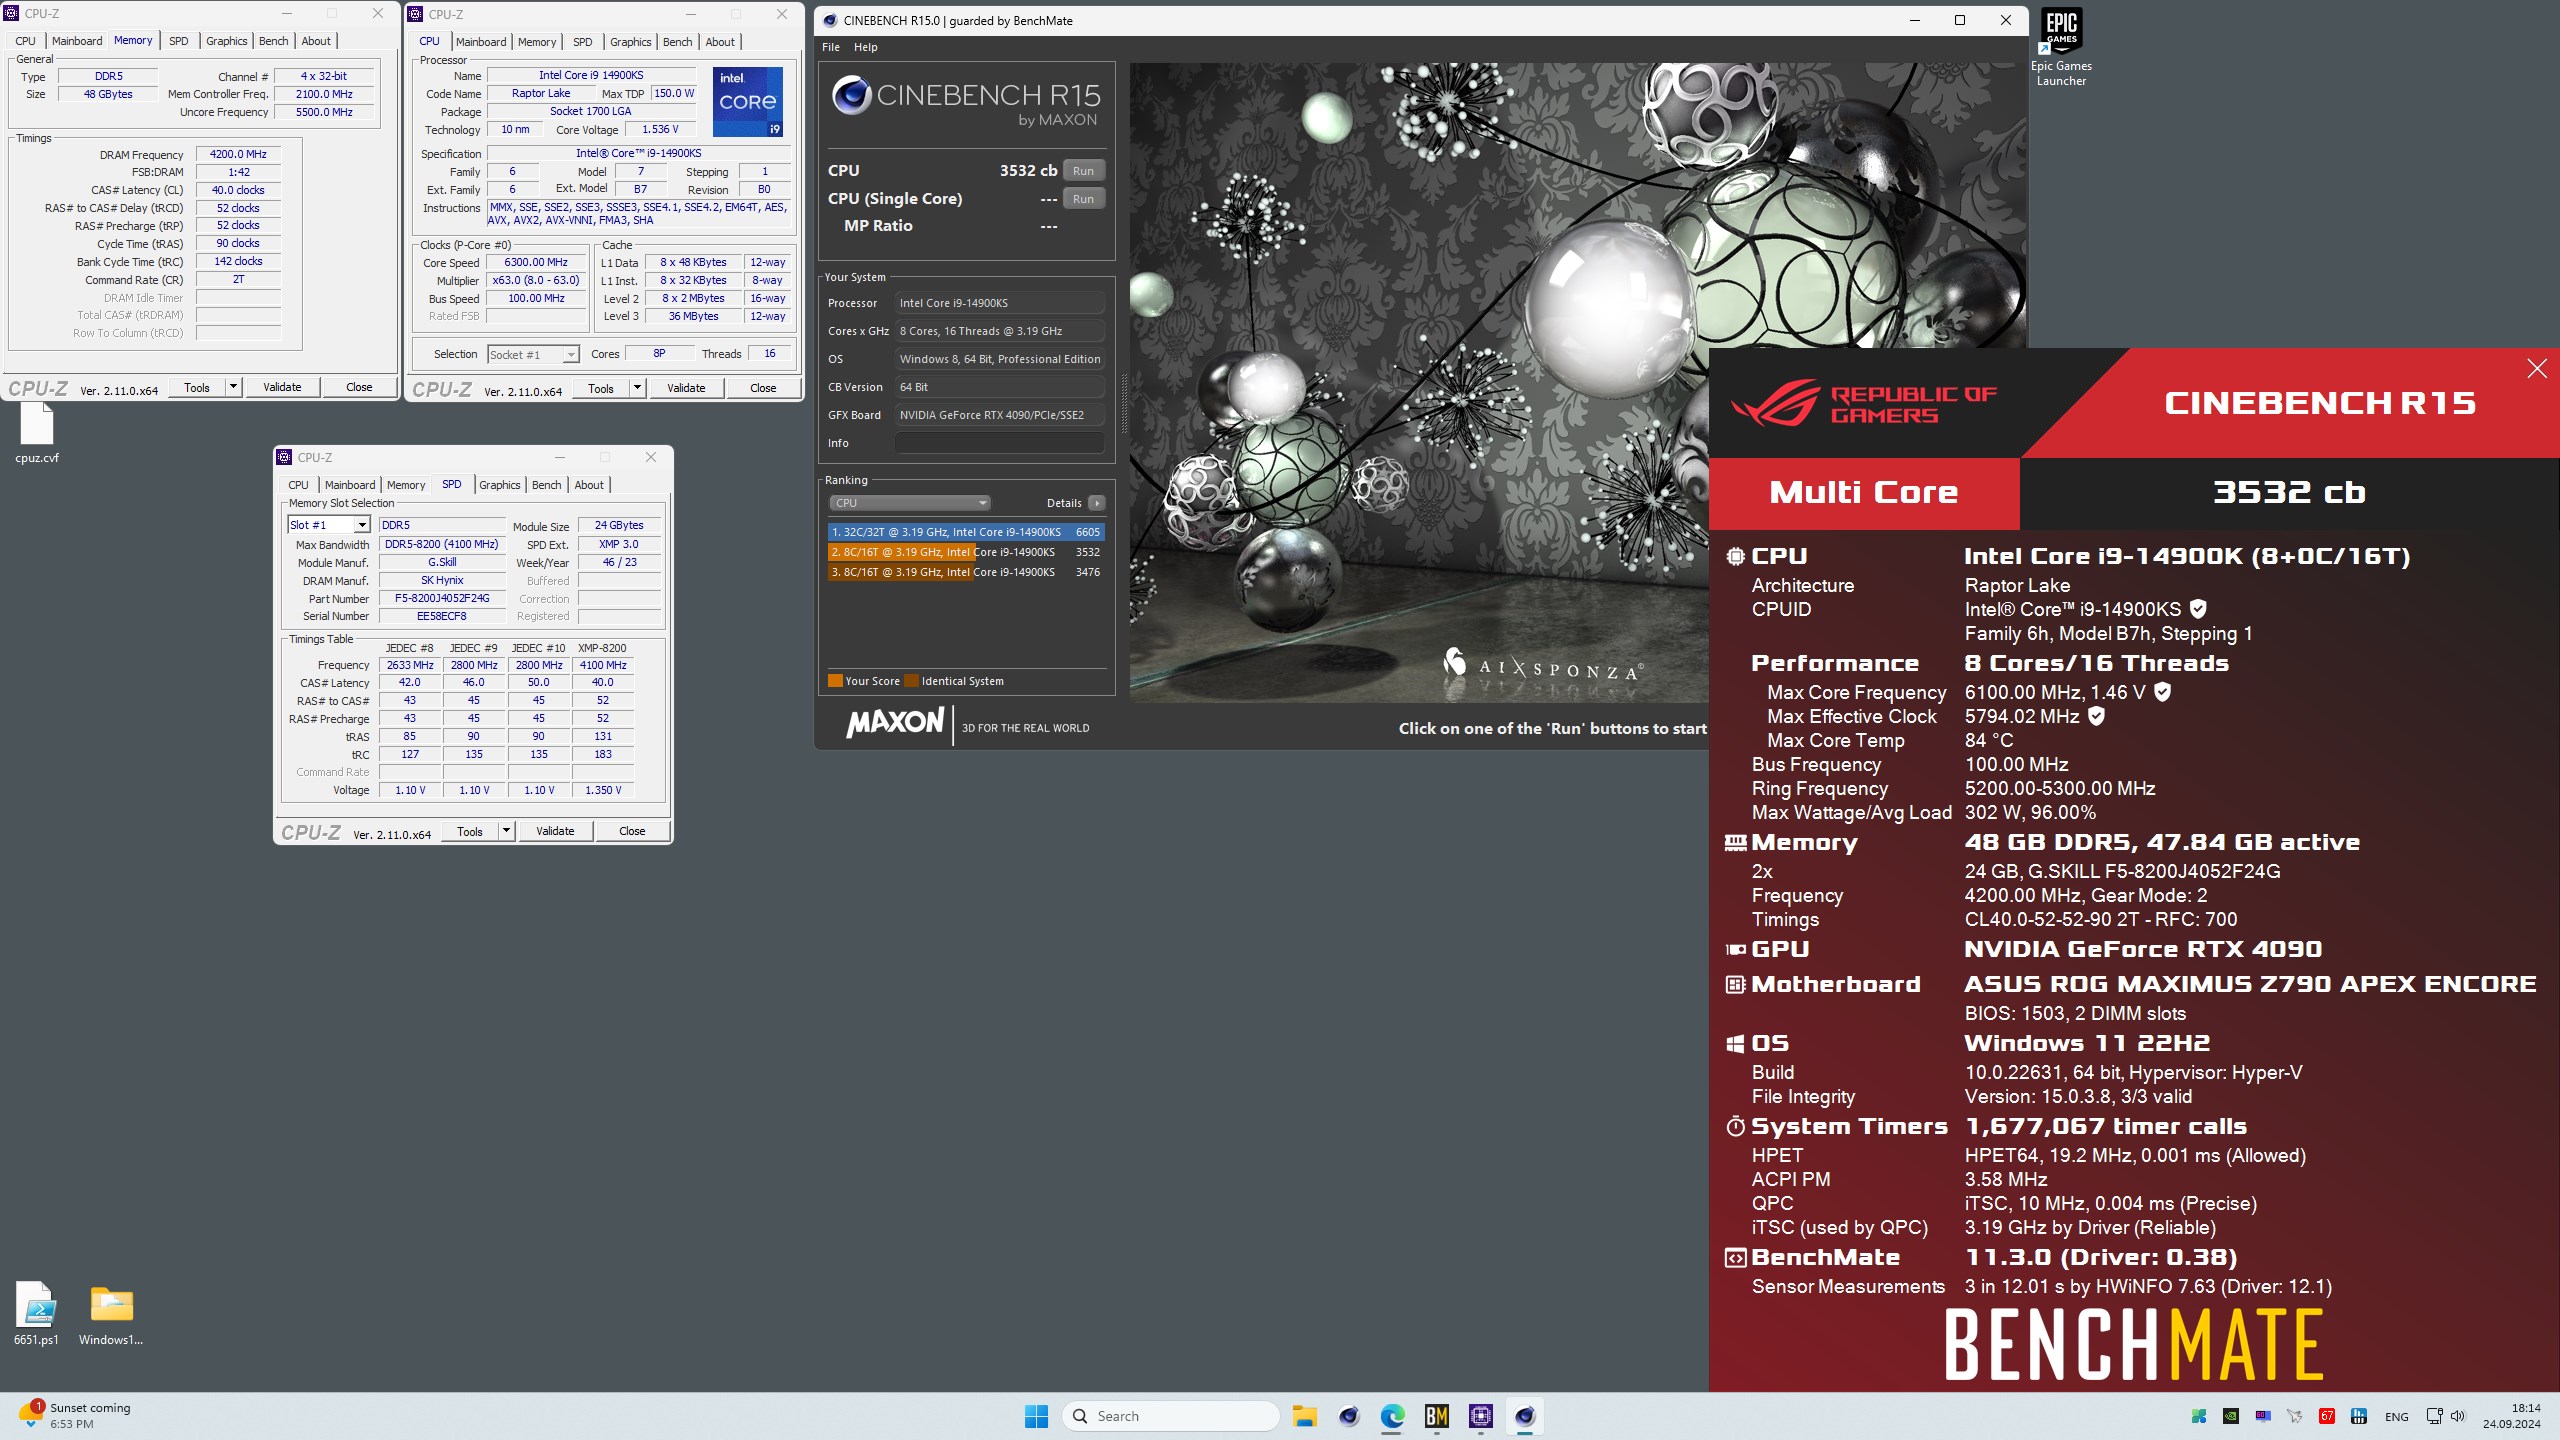Open the NVIDIA tray icon
The height and width of the screenshot is (1440, 2560).
click(x=2231, y=1416)
